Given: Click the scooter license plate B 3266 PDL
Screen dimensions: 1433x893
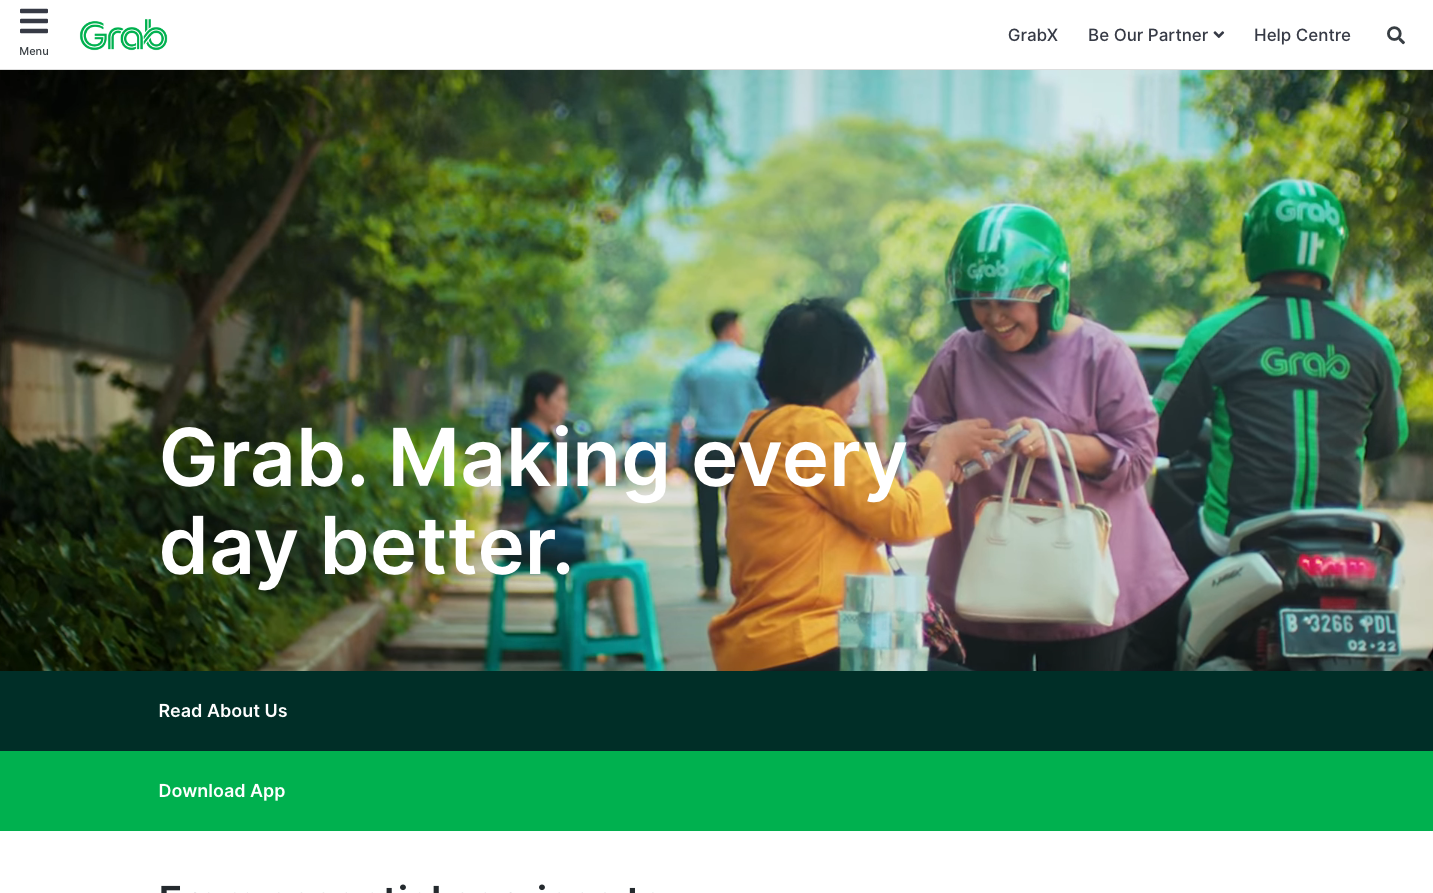Looking at the screenshot, I should [1340, 632].
